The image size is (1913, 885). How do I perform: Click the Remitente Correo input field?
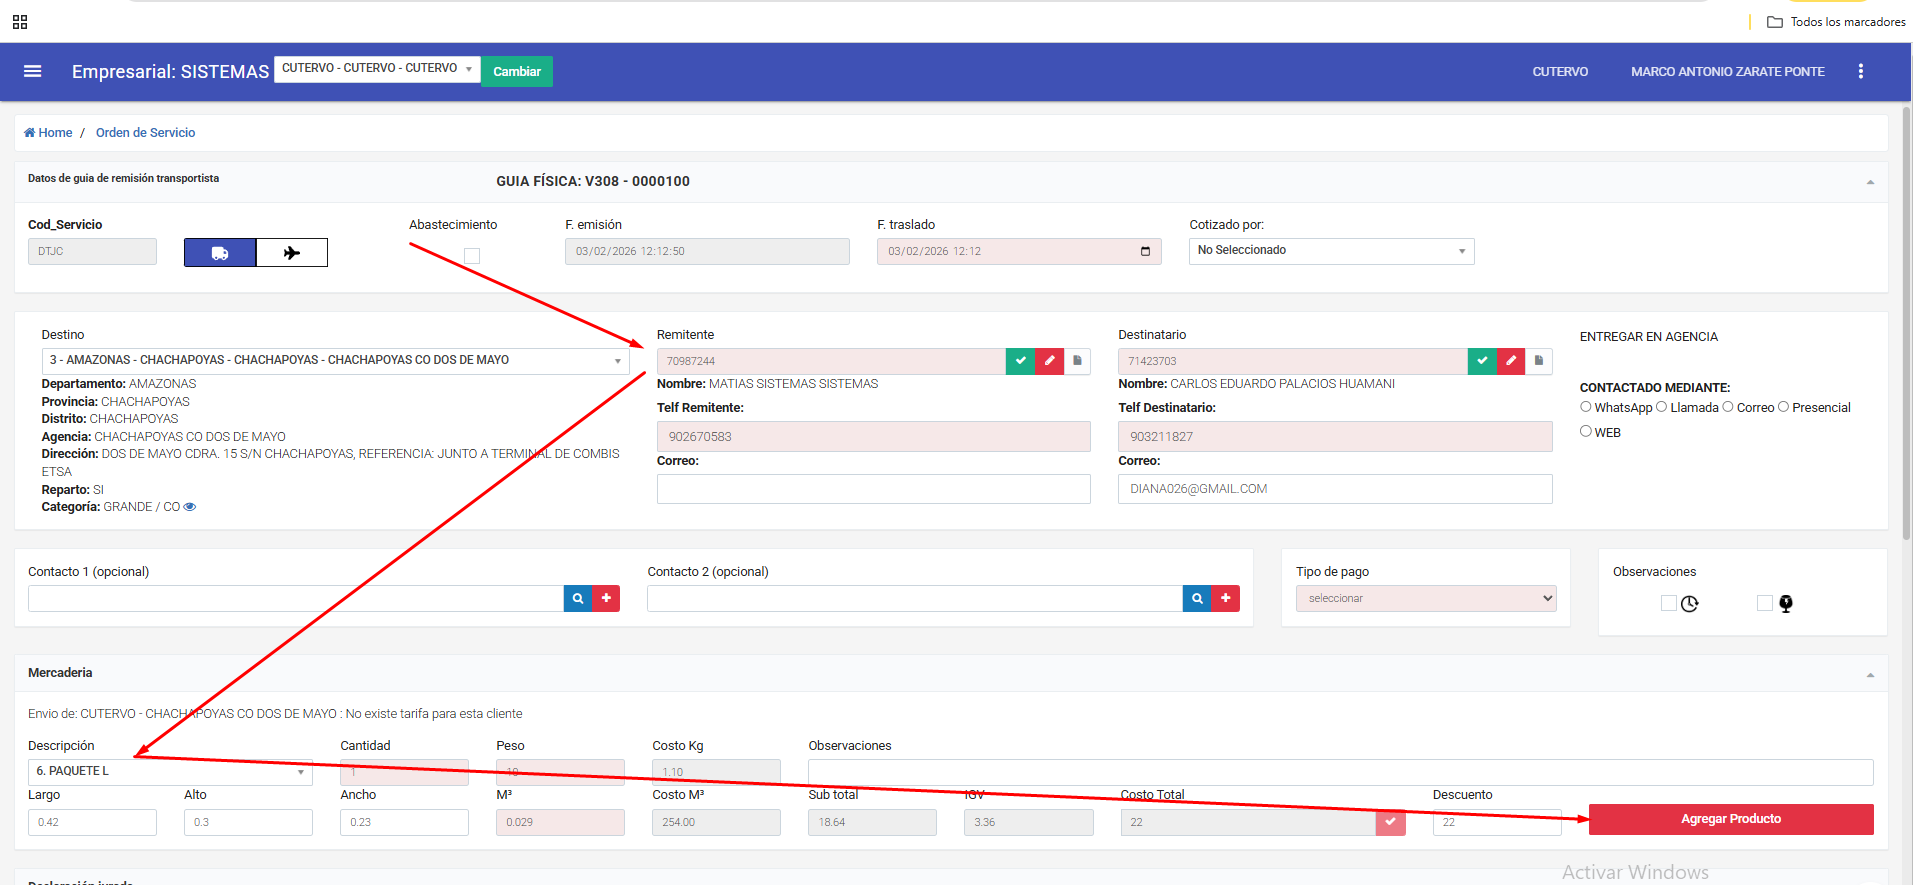click(x=873, y=489)
